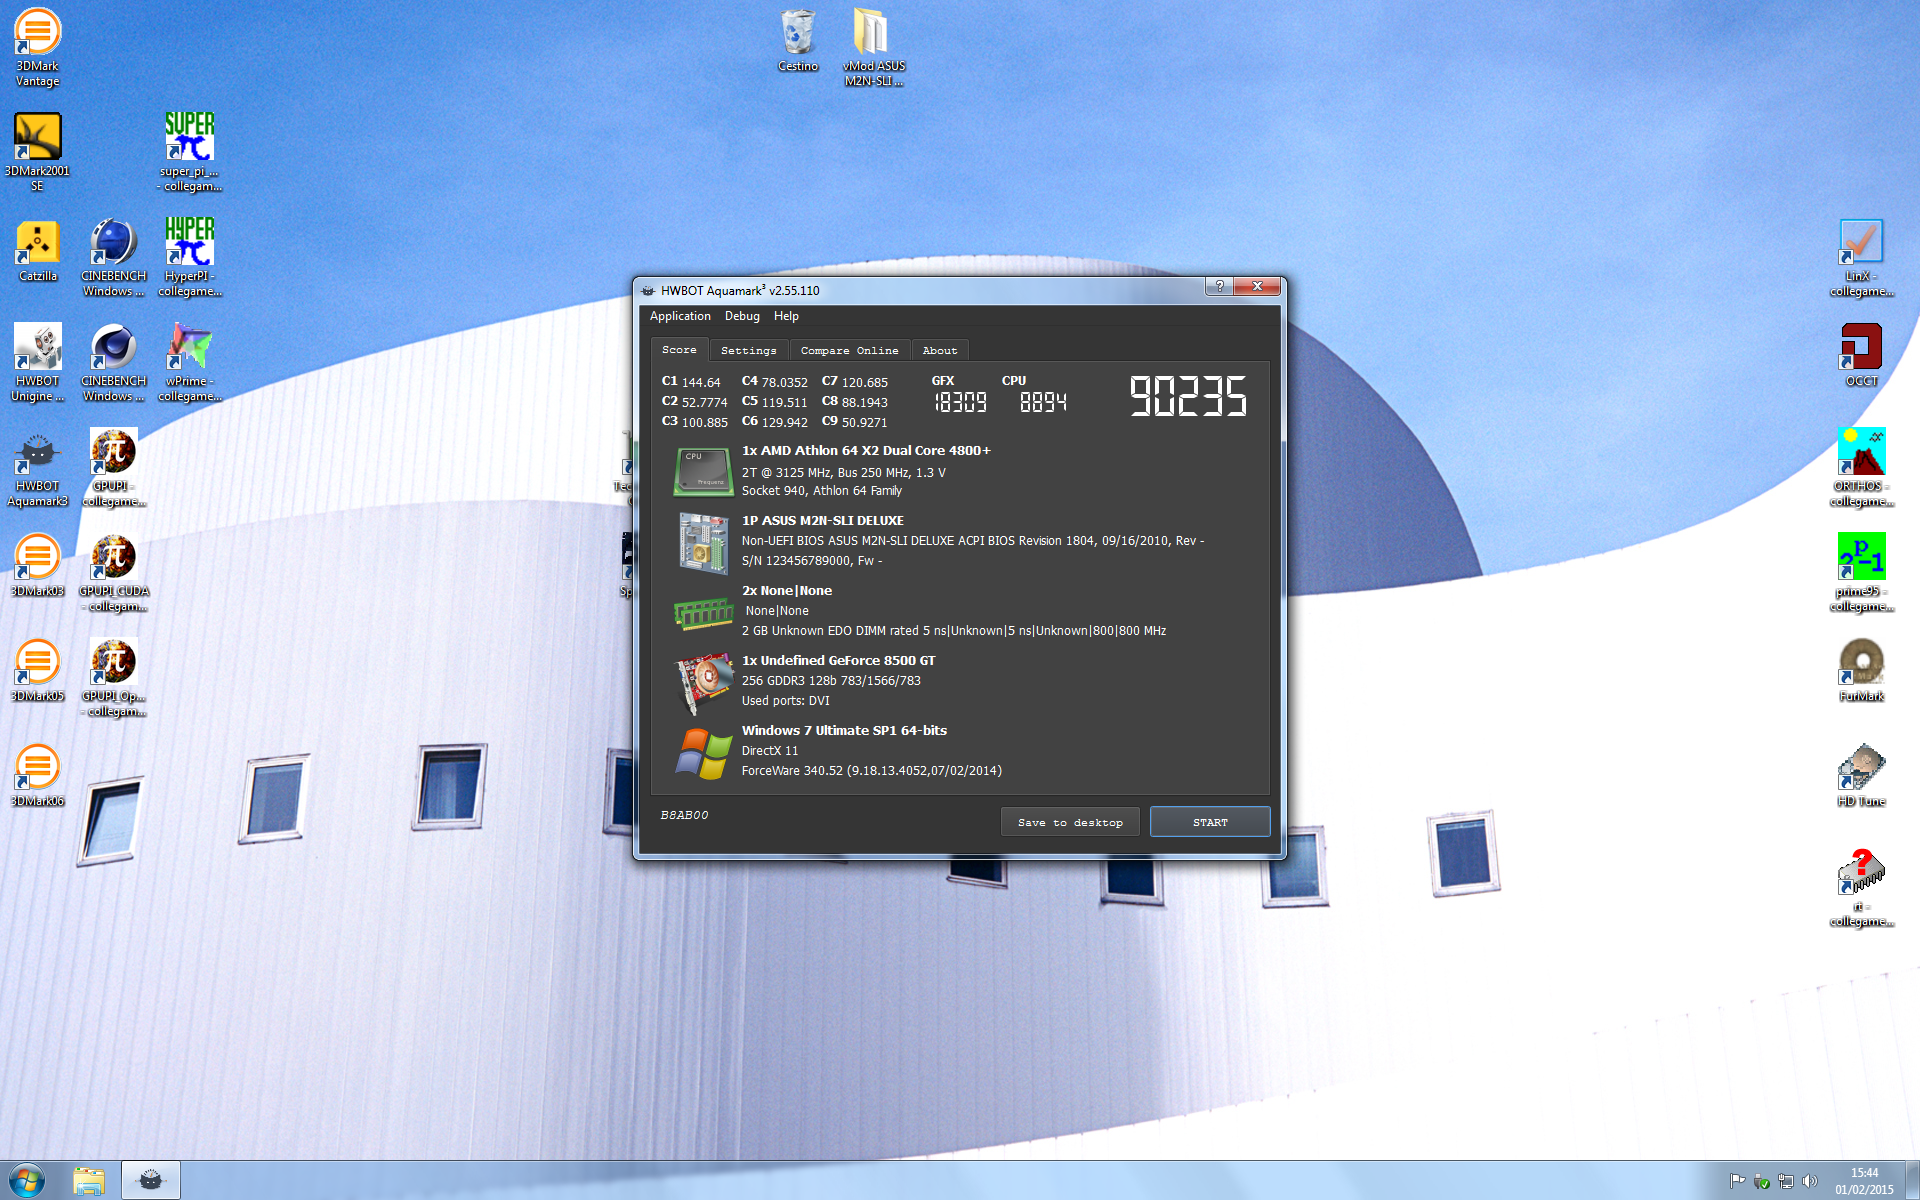Image resolution: width=1920 pixels, height=1200 pixels.
Task: Launch HyperPI desktop shortcut
Action: point(189,258)
